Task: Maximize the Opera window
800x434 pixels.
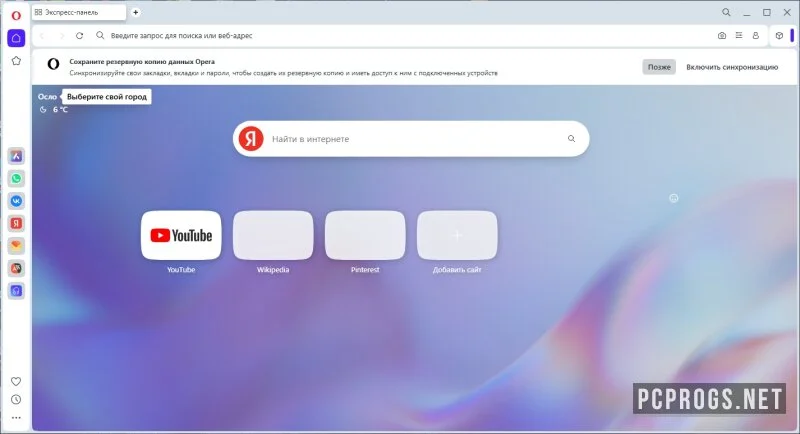Action: [x=767, y=12]
